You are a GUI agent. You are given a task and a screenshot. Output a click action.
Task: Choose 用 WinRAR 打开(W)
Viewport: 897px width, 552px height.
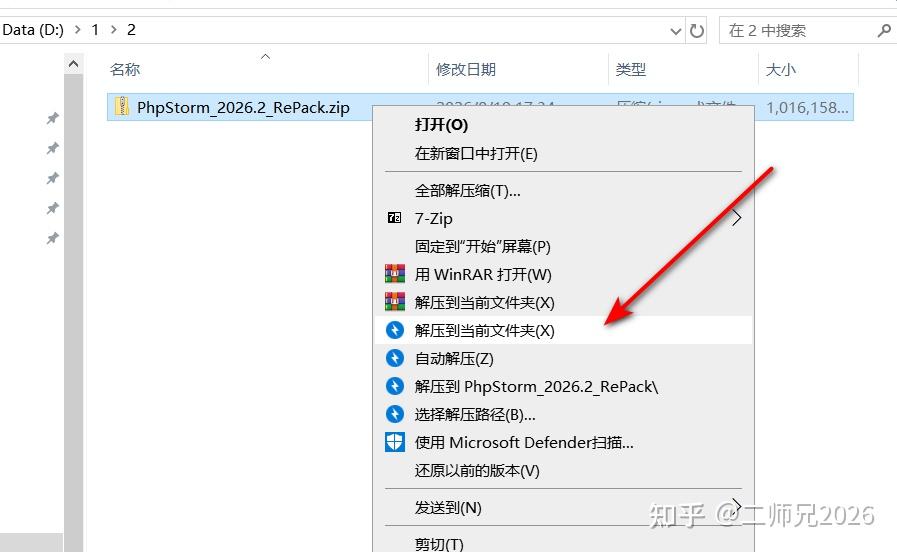pyautogui.click(x=563, y=274)
